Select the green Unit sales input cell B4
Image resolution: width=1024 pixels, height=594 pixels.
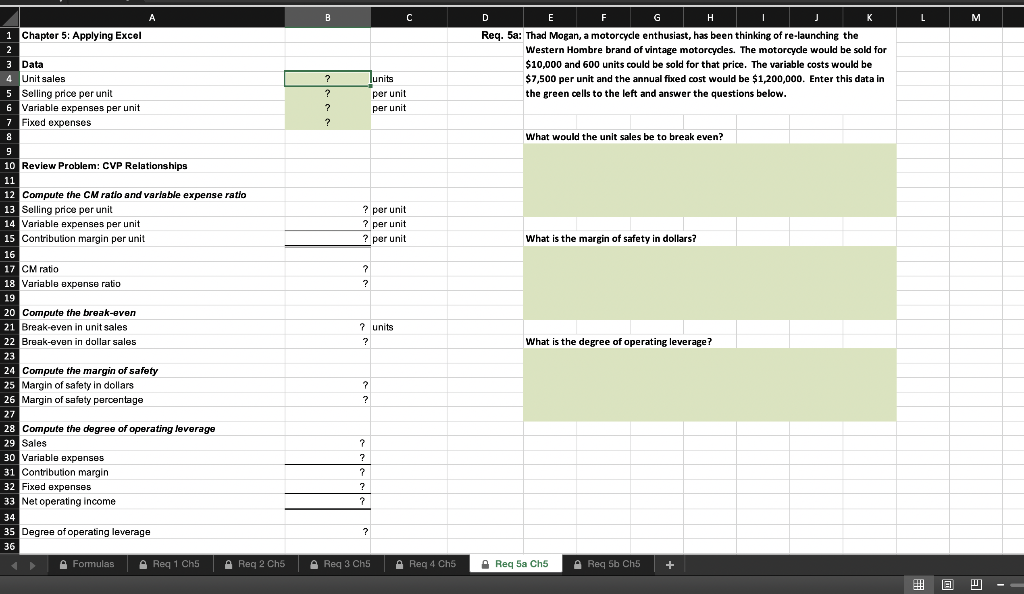tap(328, 78)
